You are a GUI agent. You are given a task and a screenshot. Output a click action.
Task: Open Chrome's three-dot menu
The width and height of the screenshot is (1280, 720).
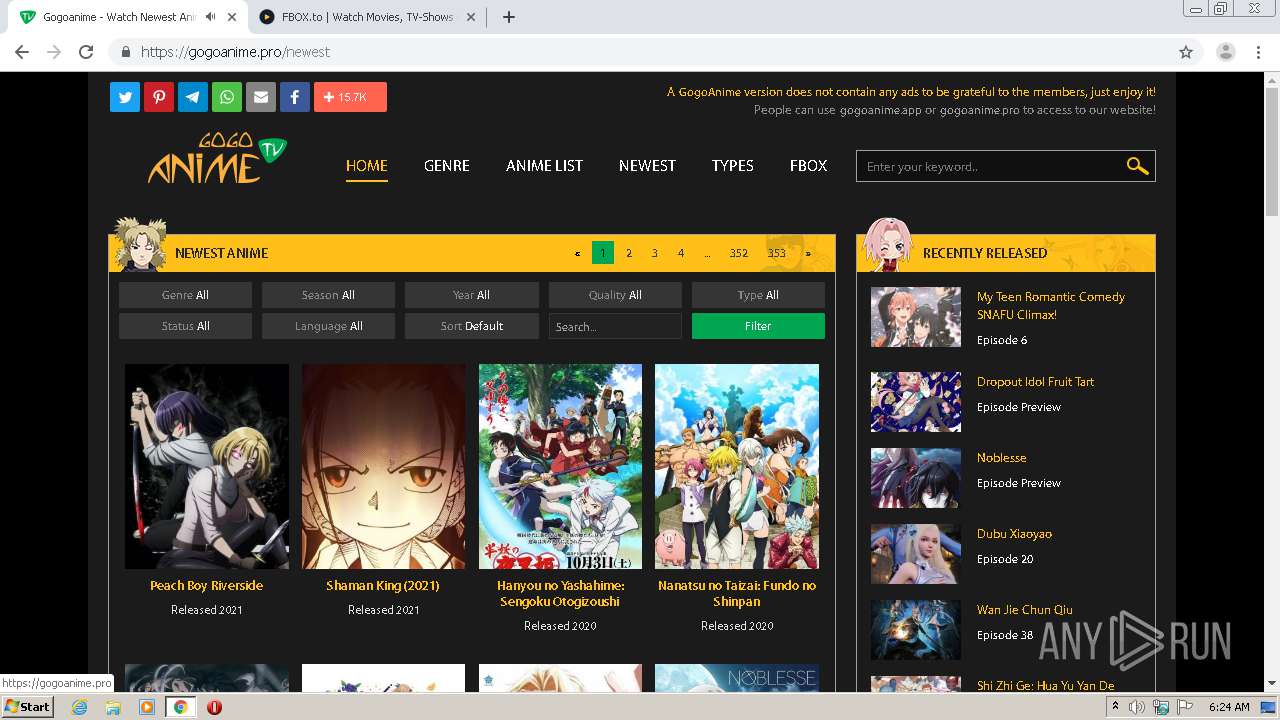(1258, 52)
